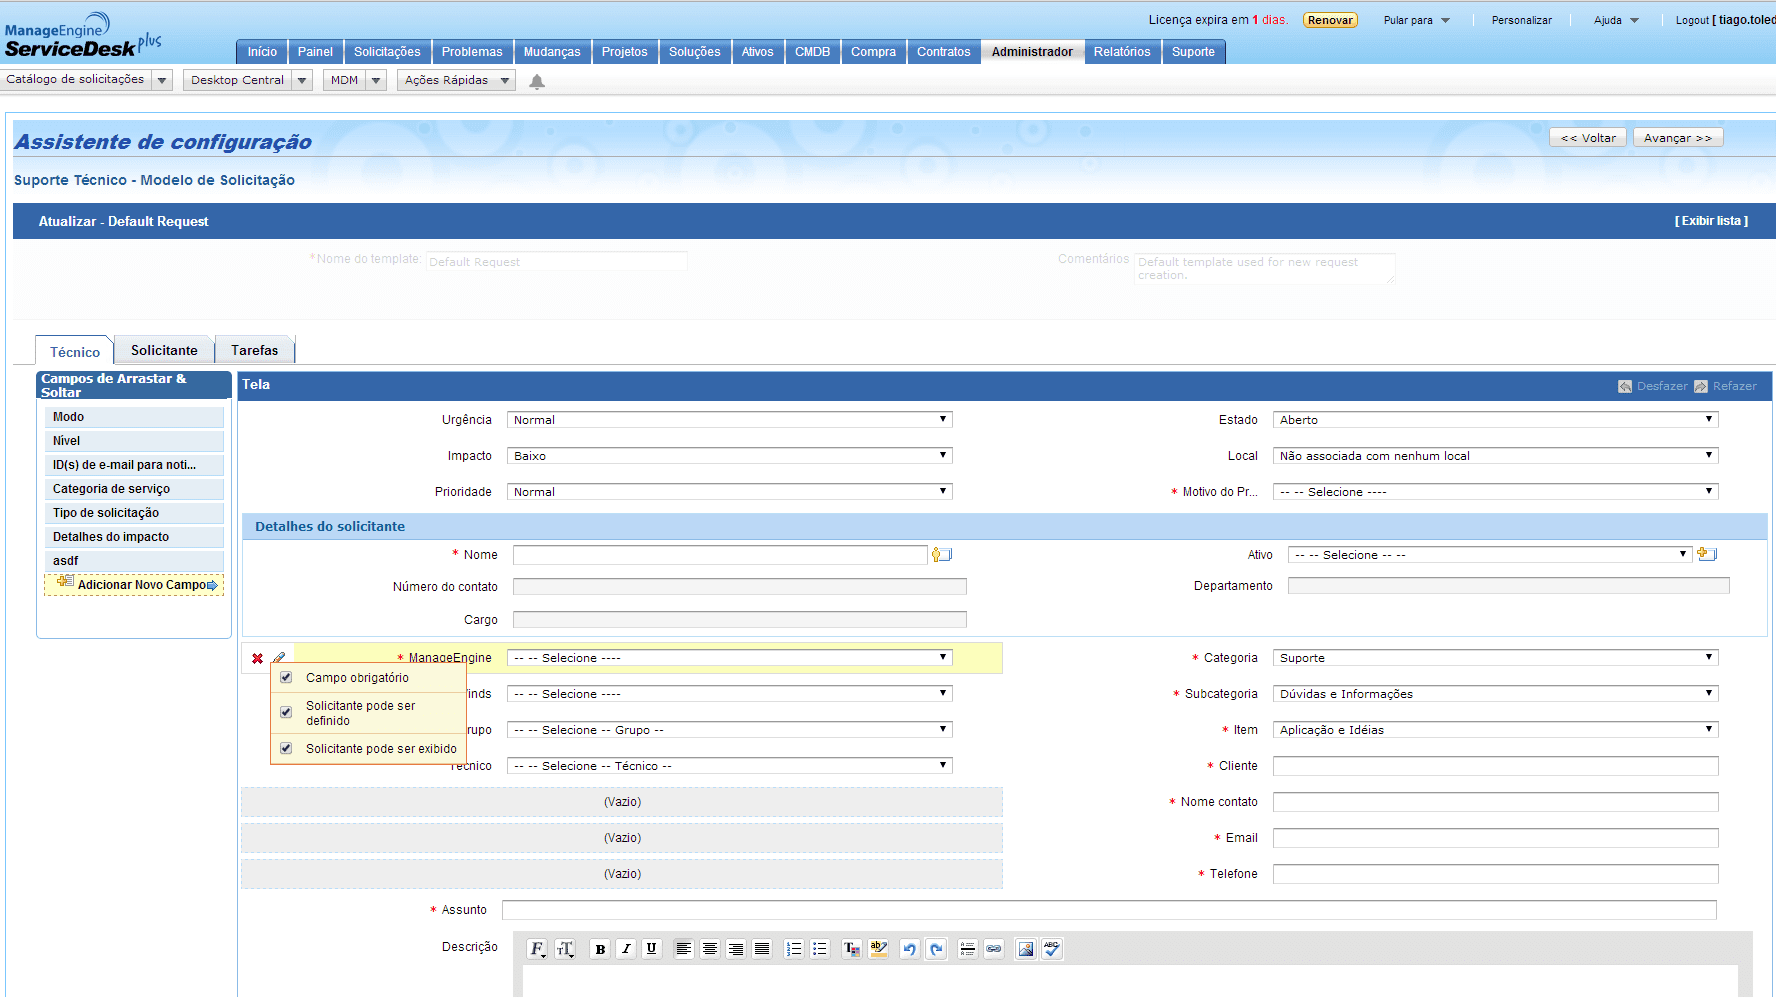Click the Logout link
Image resolution: width=1776 pixels, height=1001 pixels.
1692,20
